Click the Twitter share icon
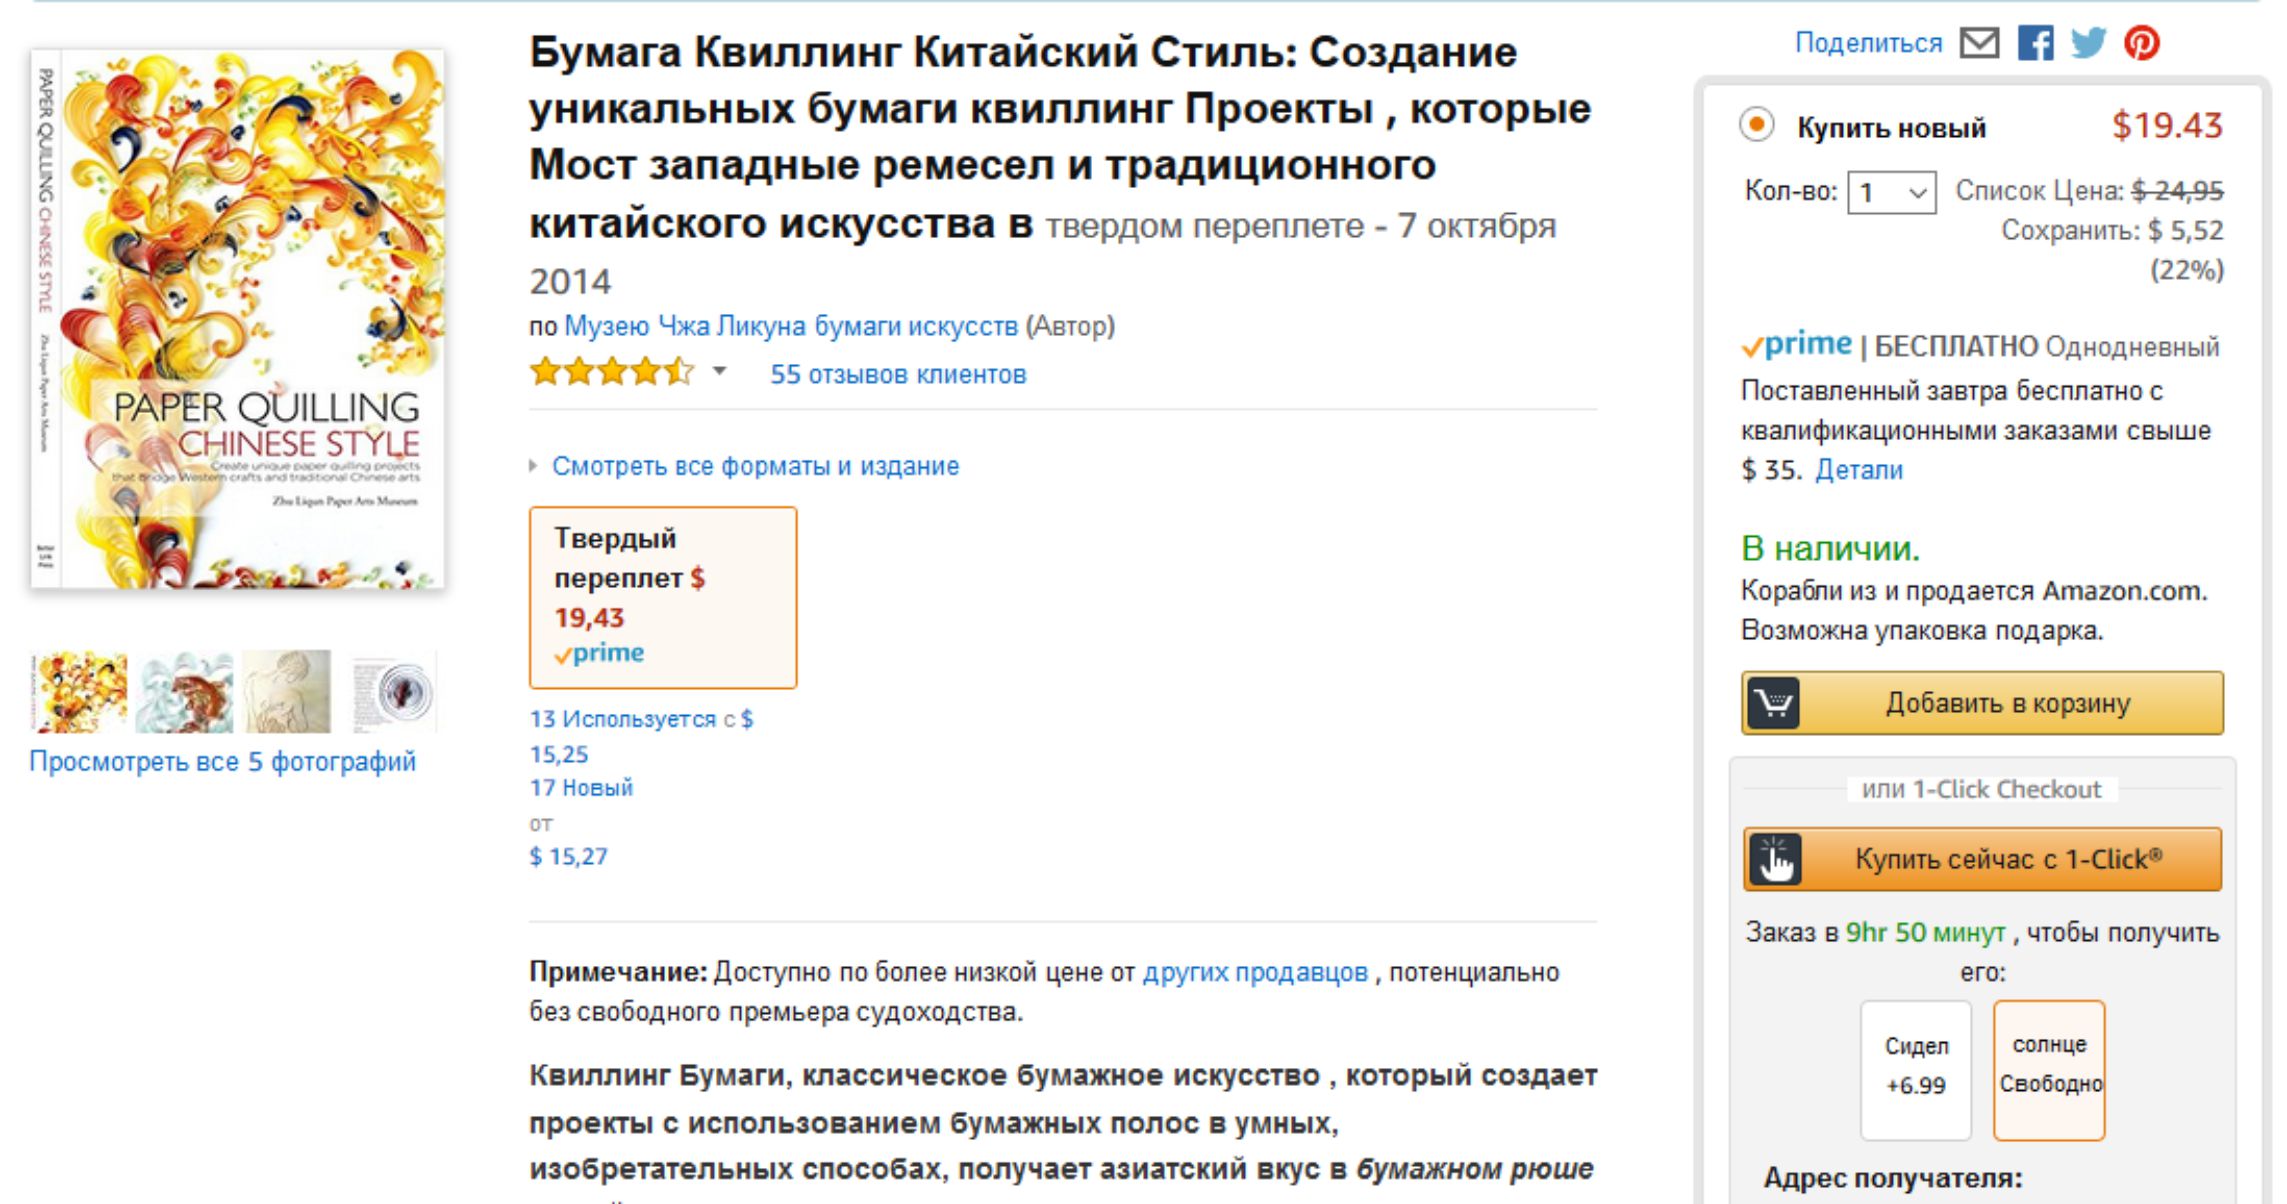The height and width of the screenshot is (1204, 2287). click(x=2088, y=43)
